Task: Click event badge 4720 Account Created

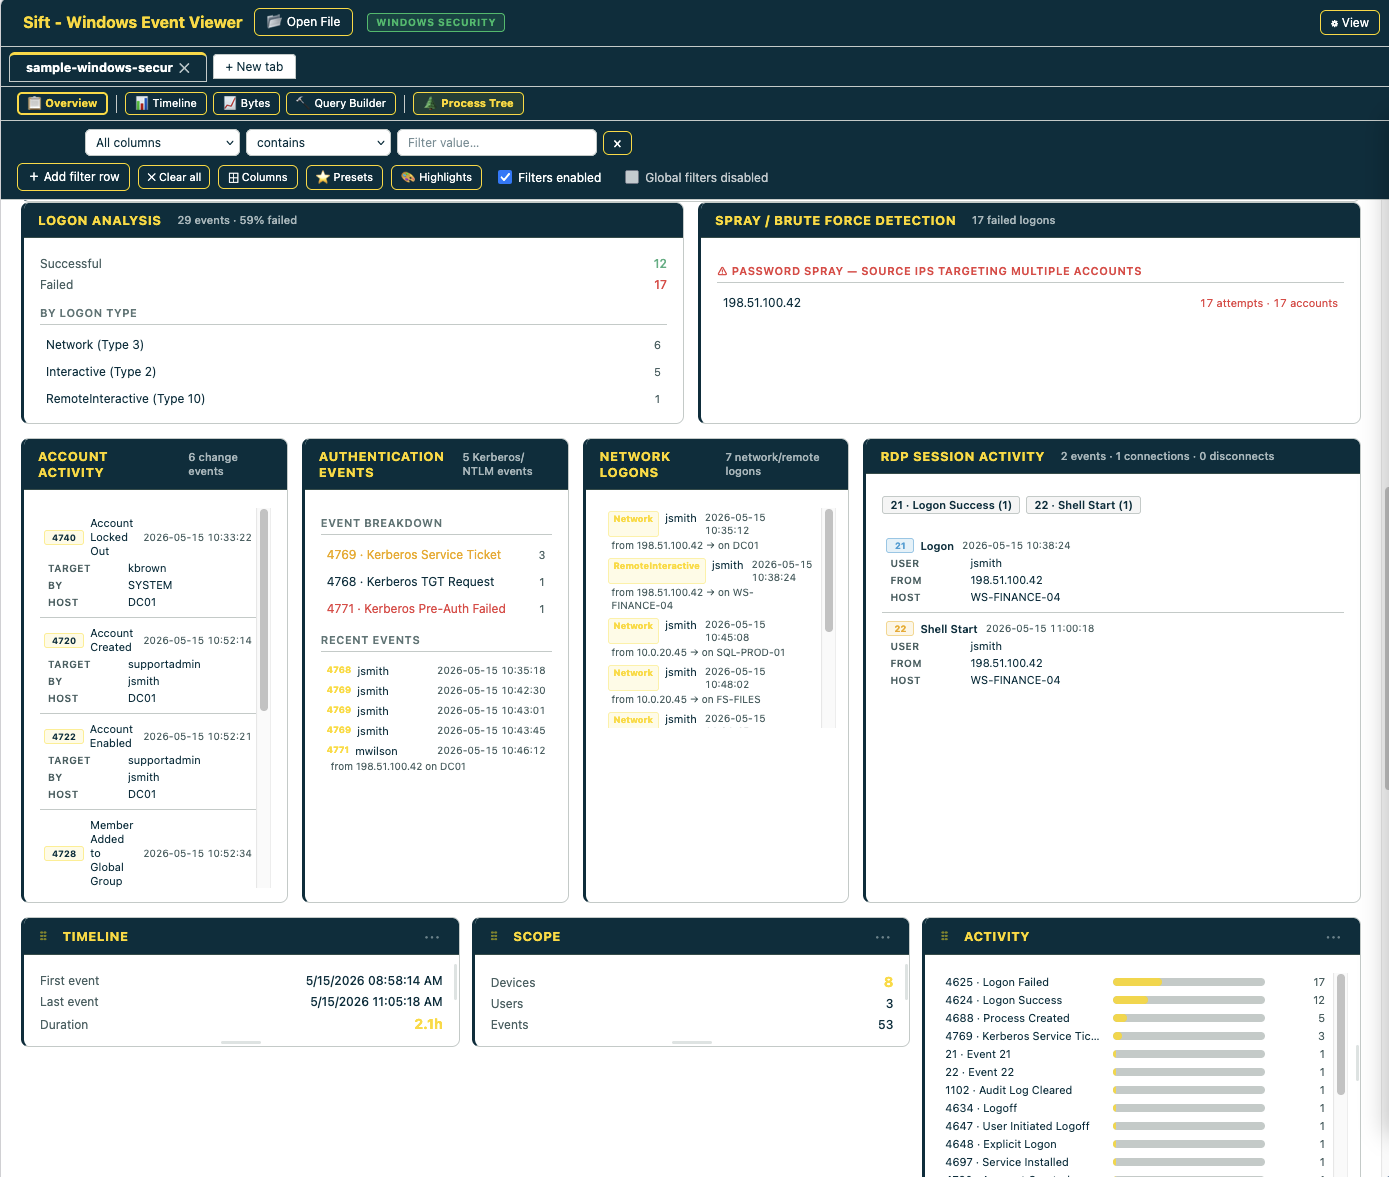Action: pyautogui.click(x=64, y=641)
